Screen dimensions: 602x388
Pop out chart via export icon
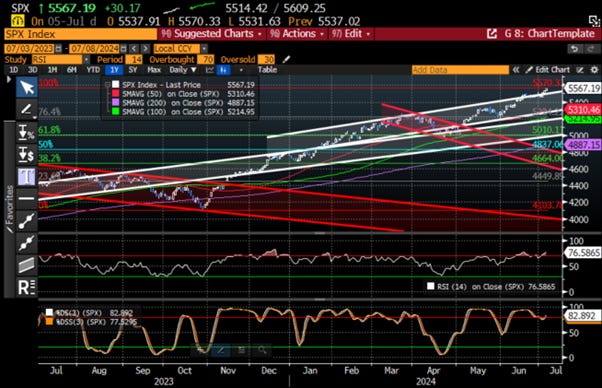(x=492, y=34)
